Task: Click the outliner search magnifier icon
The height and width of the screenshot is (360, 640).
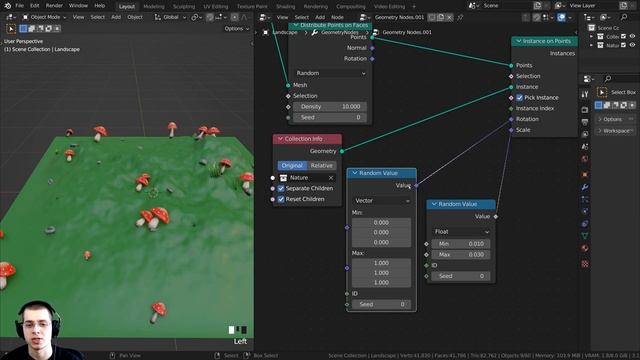Action: point(624,17)
